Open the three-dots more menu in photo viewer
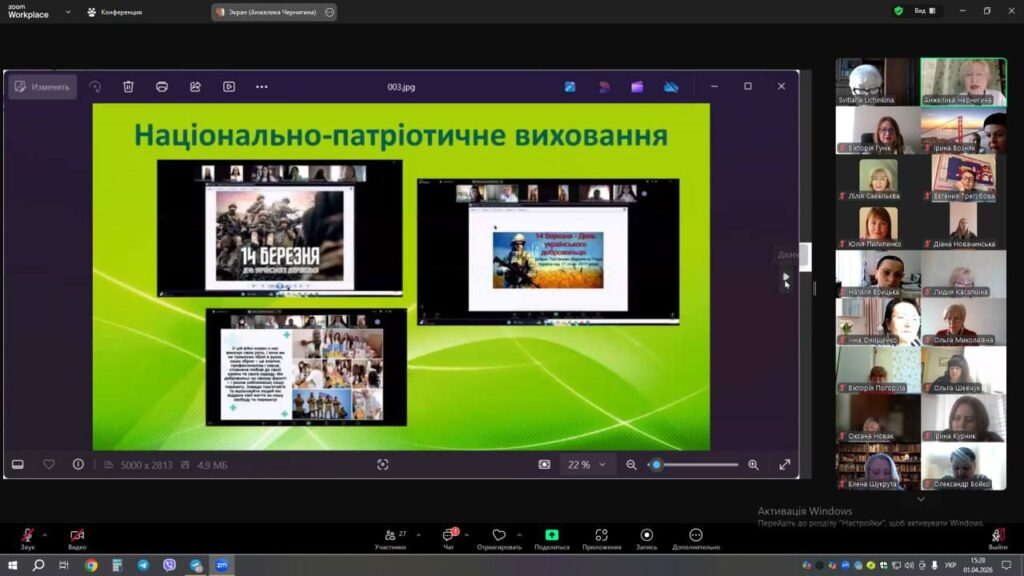 click(262, 87)
